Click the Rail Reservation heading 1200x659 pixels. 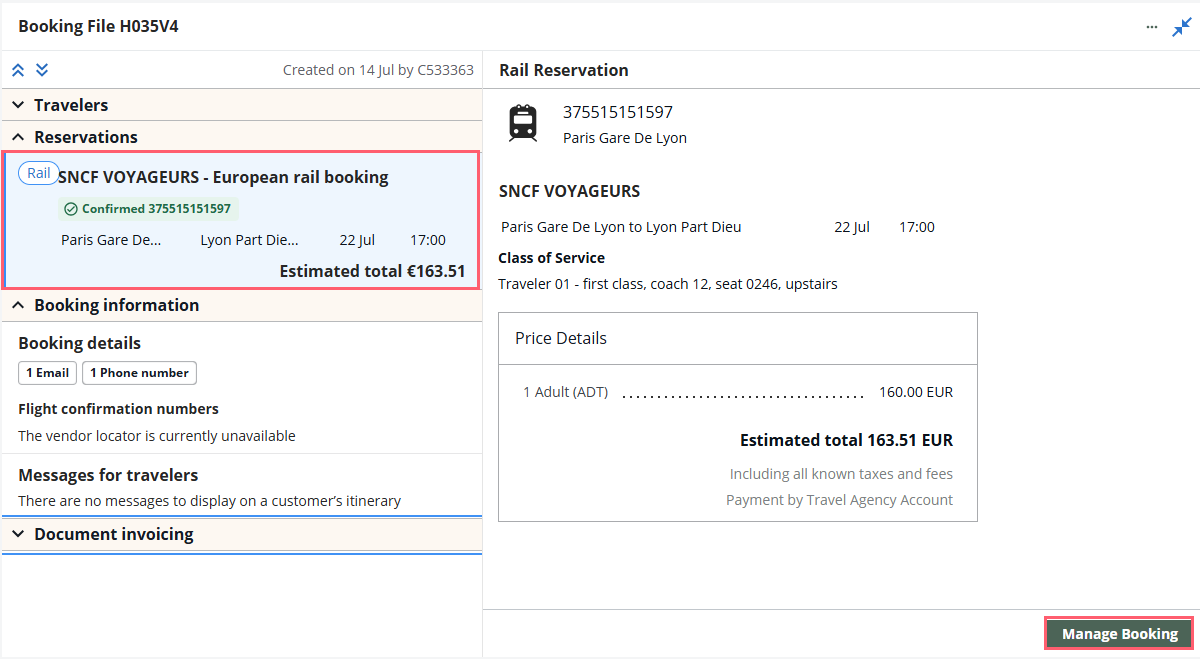[564, 70]
